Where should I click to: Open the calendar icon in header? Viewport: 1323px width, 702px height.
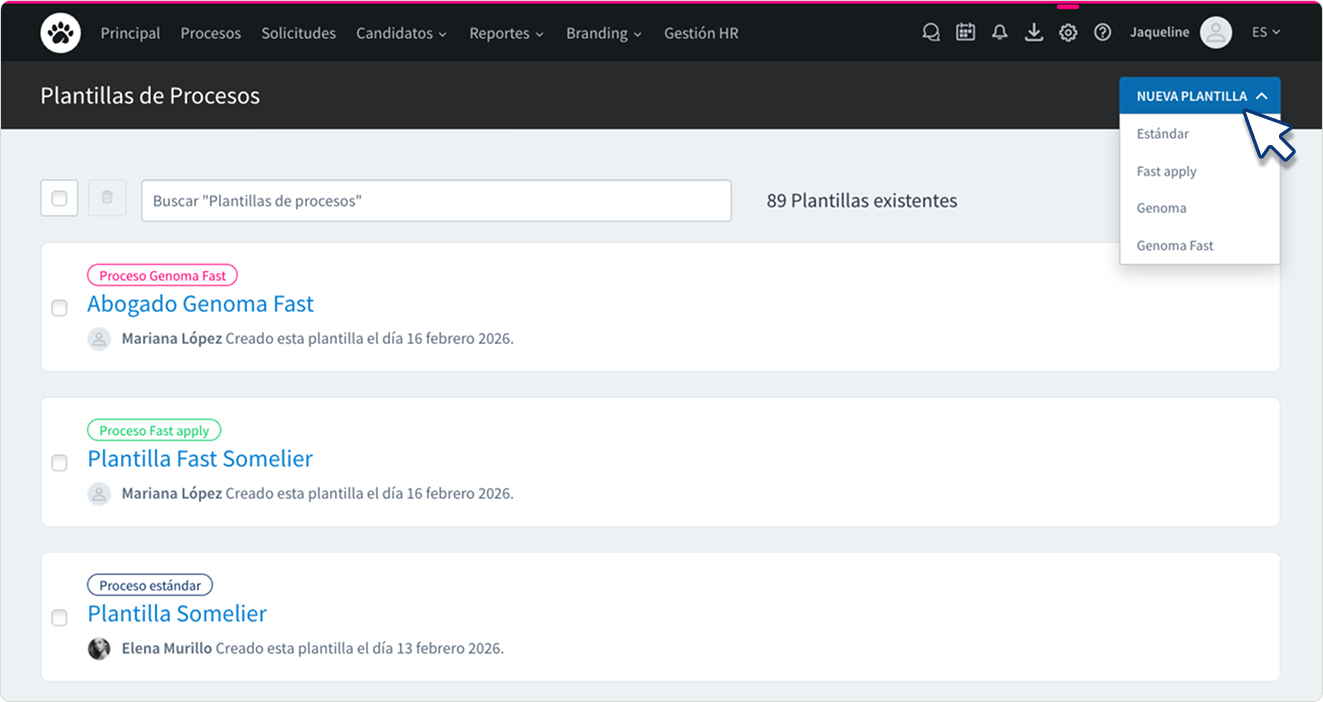[x=965, y=33]
